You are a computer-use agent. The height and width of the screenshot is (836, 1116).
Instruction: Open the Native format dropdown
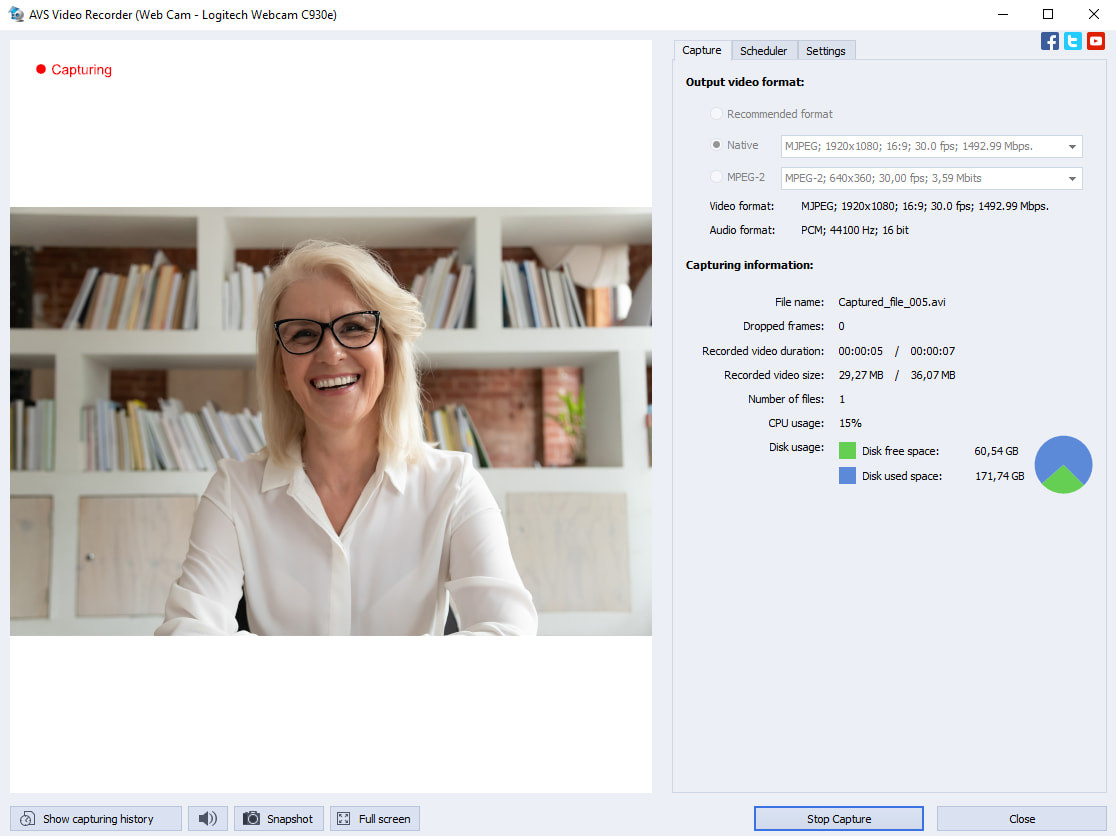[x=1073, y=146]
